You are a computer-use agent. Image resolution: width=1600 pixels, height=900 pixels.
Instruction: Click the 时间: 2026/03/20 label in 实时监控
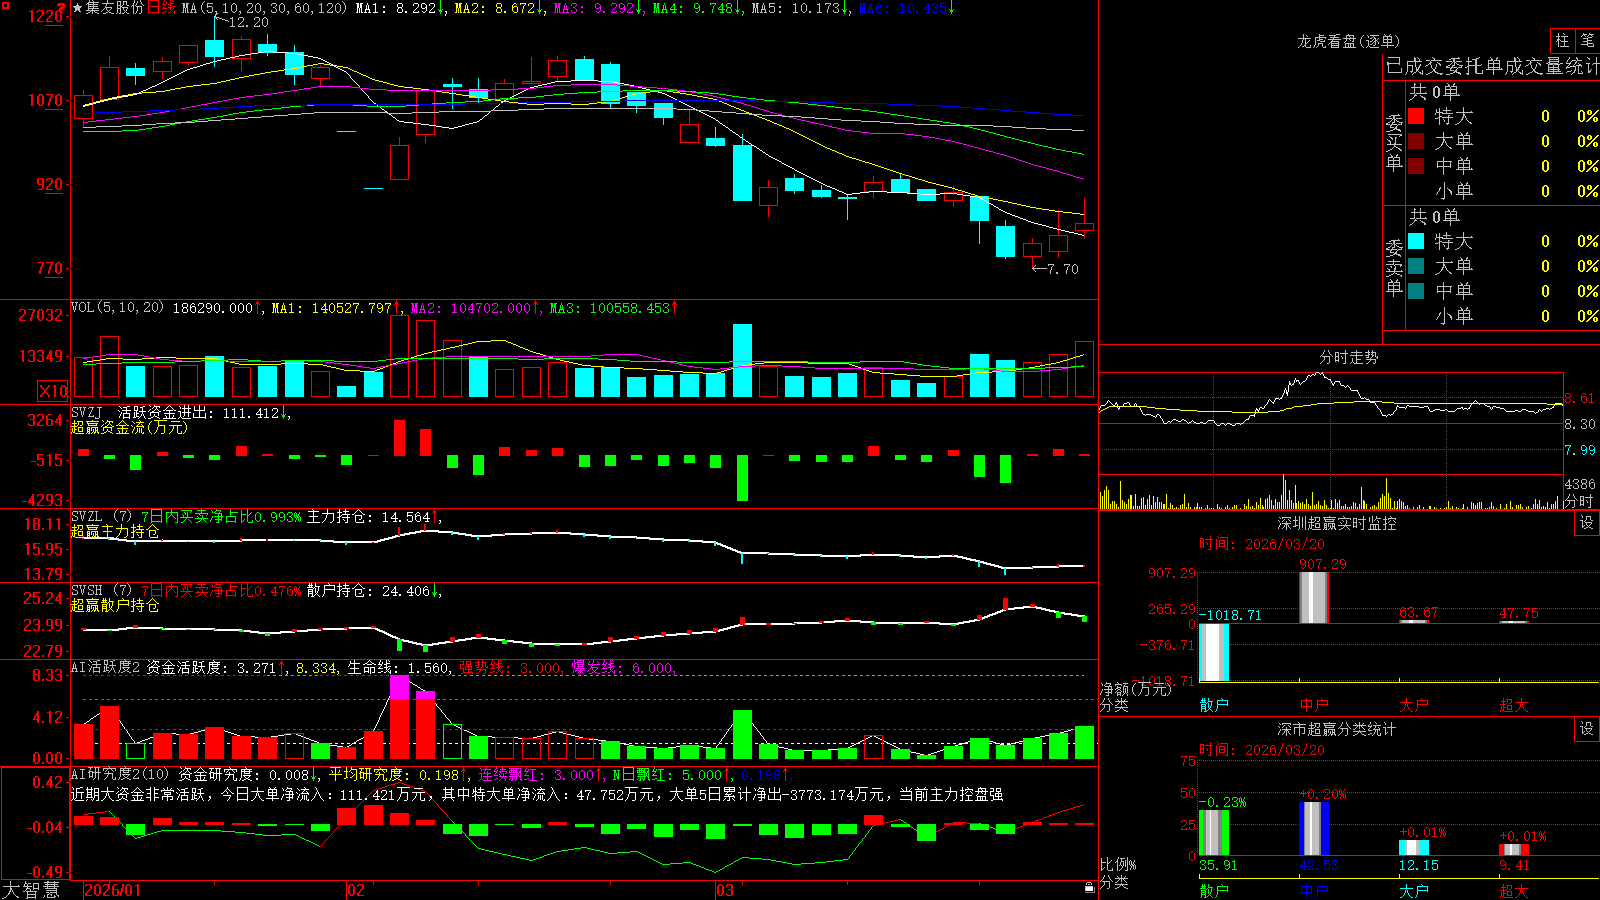coord(1261,544)
